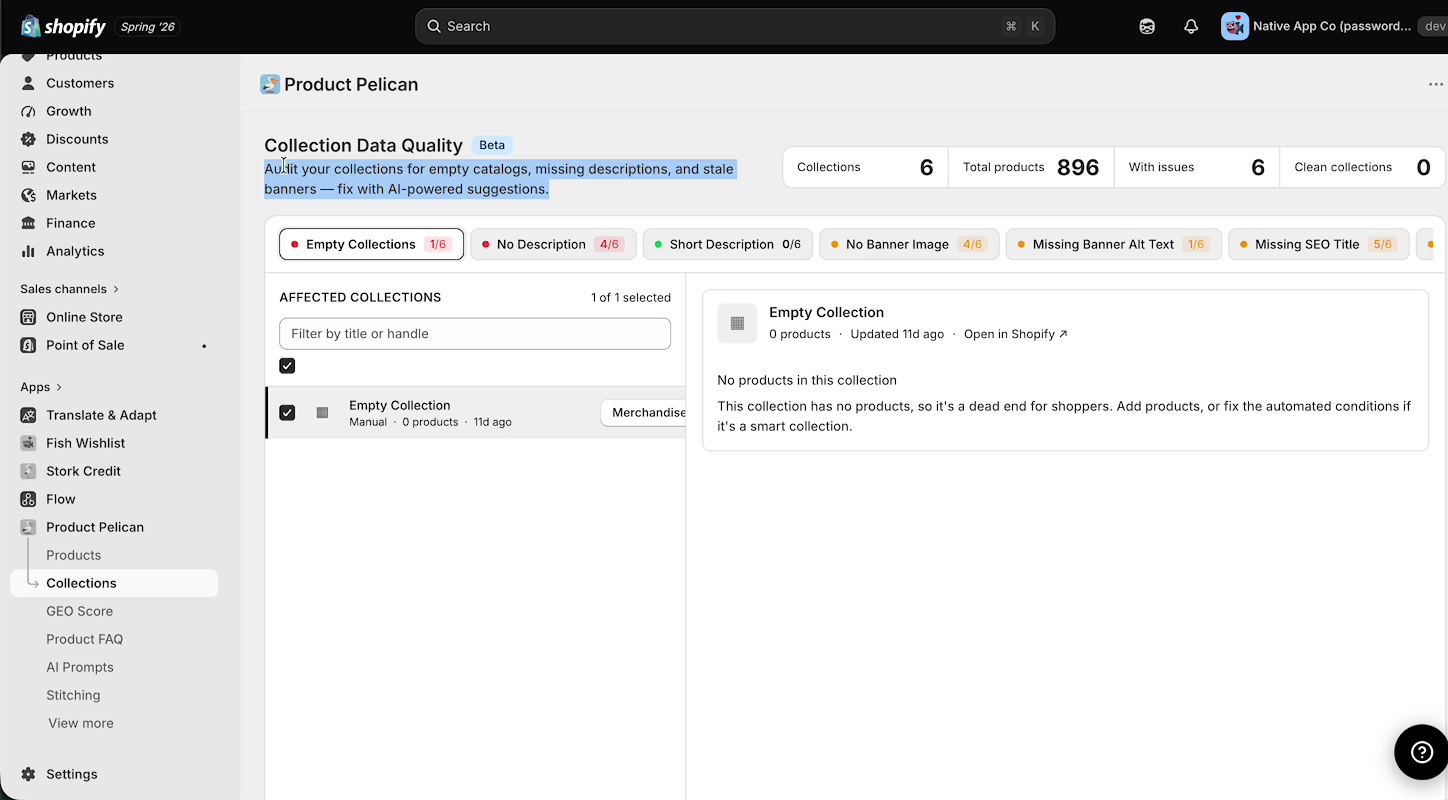Click the Finance sidebar icon
Screen dimensions: 1448x800
pos(28,223)
